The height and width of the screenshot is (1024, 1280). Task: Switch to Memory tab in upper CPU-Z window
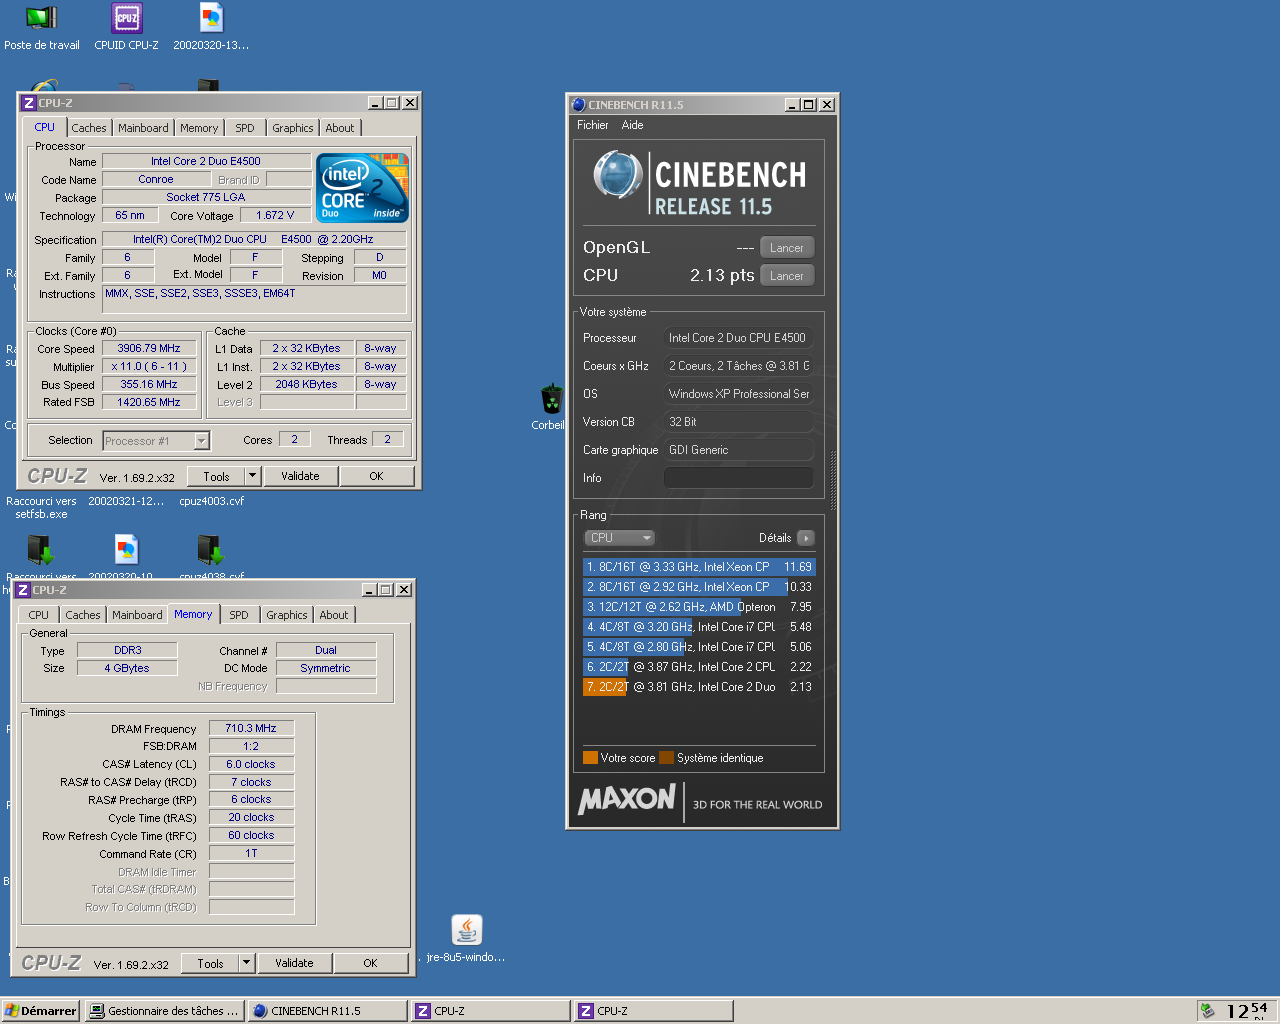199,128
